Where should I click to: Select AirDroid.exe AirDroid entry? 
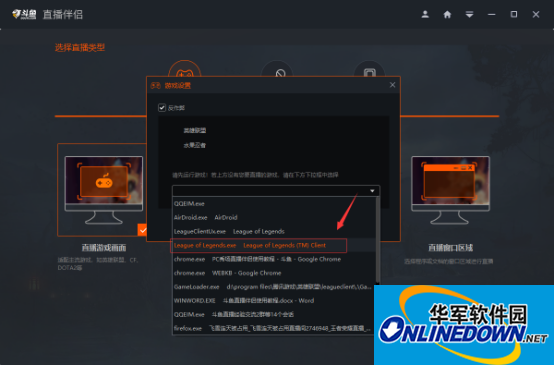tap(274, 217)
